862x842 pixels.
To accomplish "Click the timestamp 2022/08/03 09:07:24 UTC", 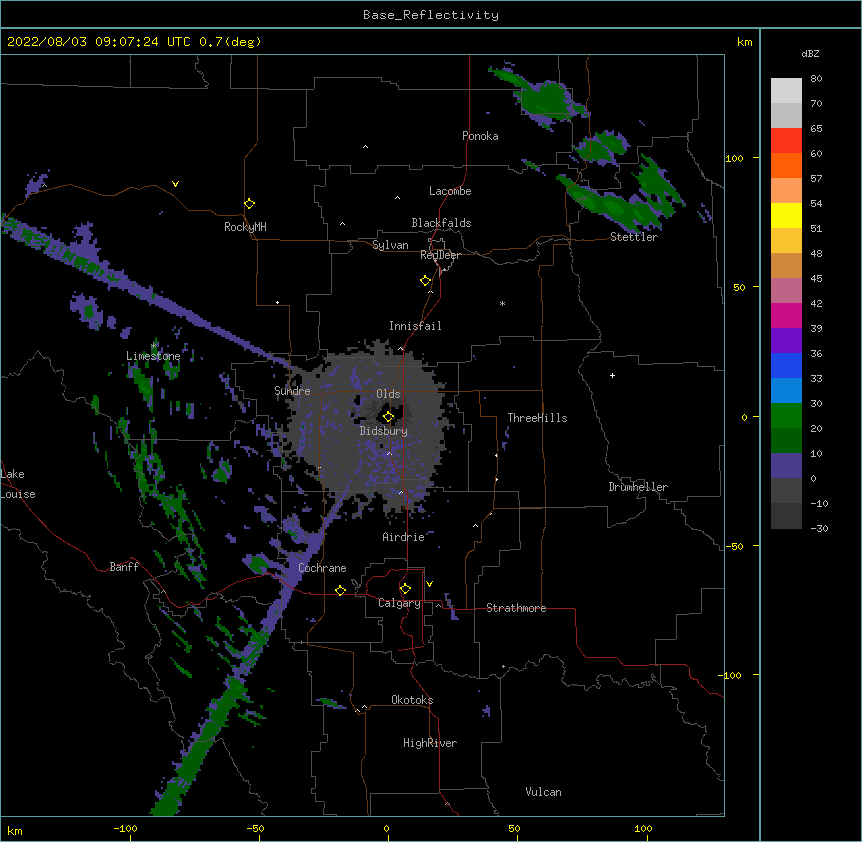I will [99, 42].
